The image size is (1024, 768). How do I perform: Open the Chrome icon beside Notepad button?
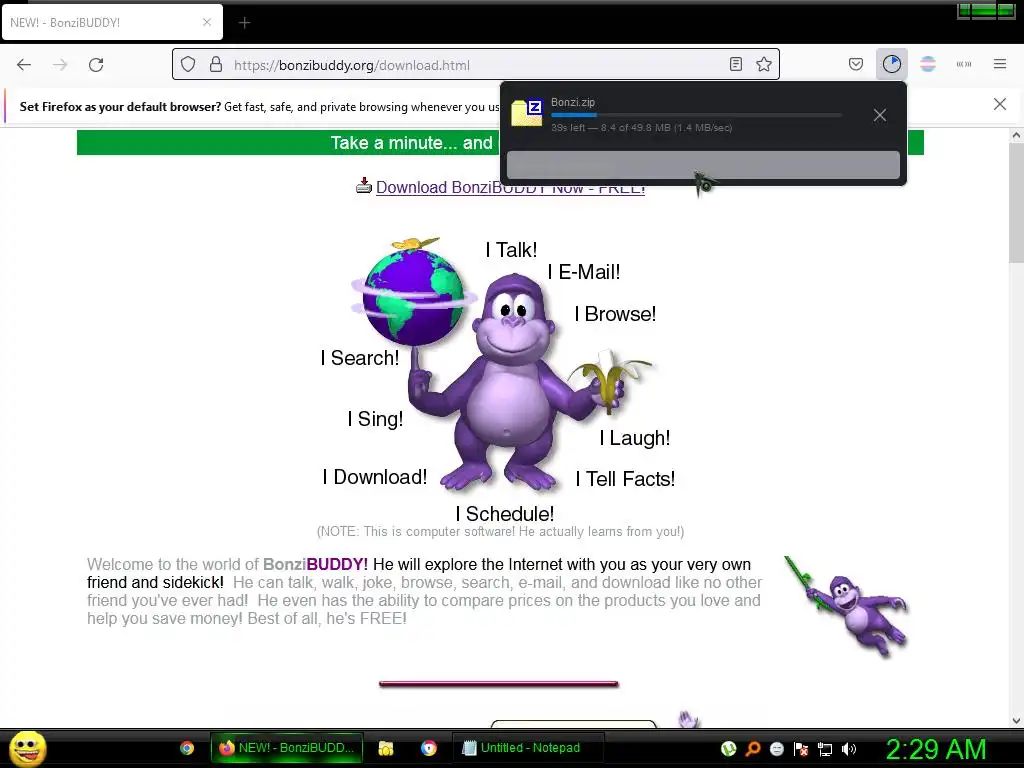[428, 748]
